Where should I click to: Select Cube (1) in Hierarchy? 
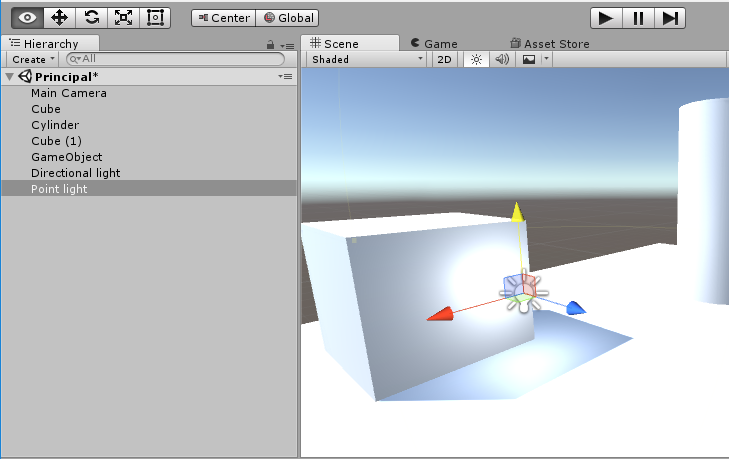point(149,141)
